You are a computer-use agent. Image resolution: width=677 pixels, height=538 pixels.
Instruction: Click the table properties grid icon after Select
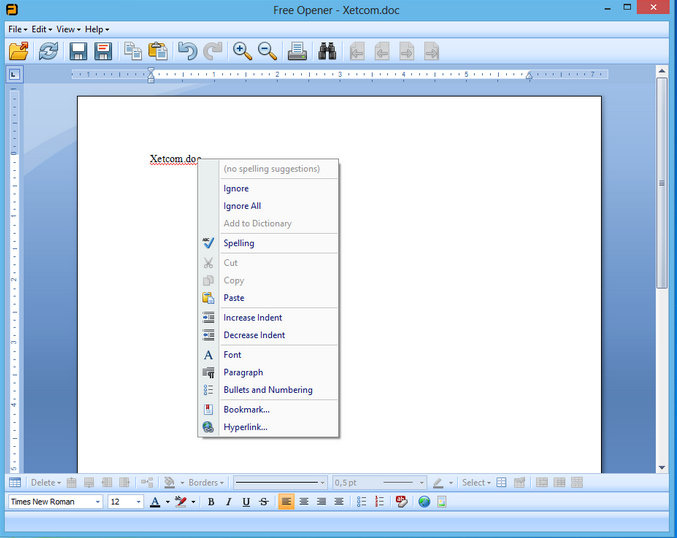tap(501, 482)
